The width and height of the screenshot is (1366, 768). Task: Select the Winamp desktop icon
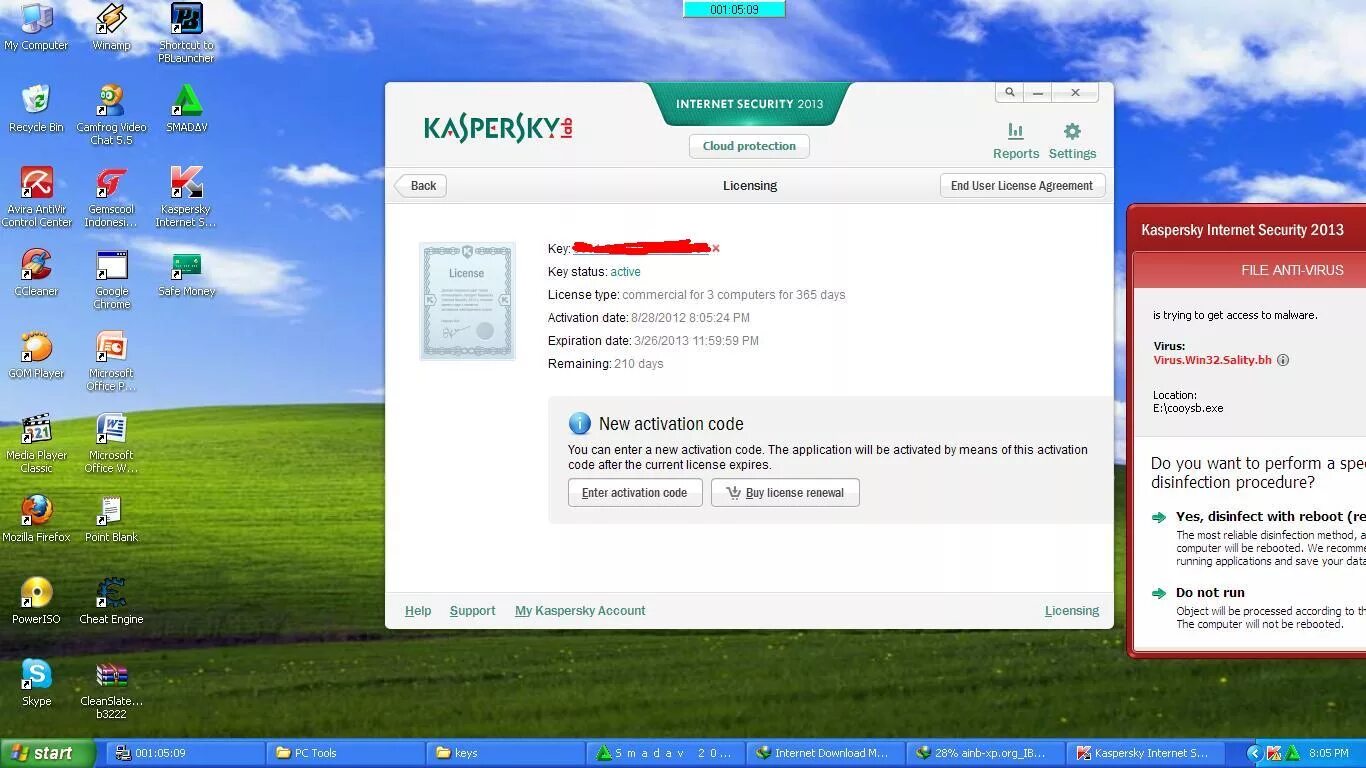[x=111, y=27]
